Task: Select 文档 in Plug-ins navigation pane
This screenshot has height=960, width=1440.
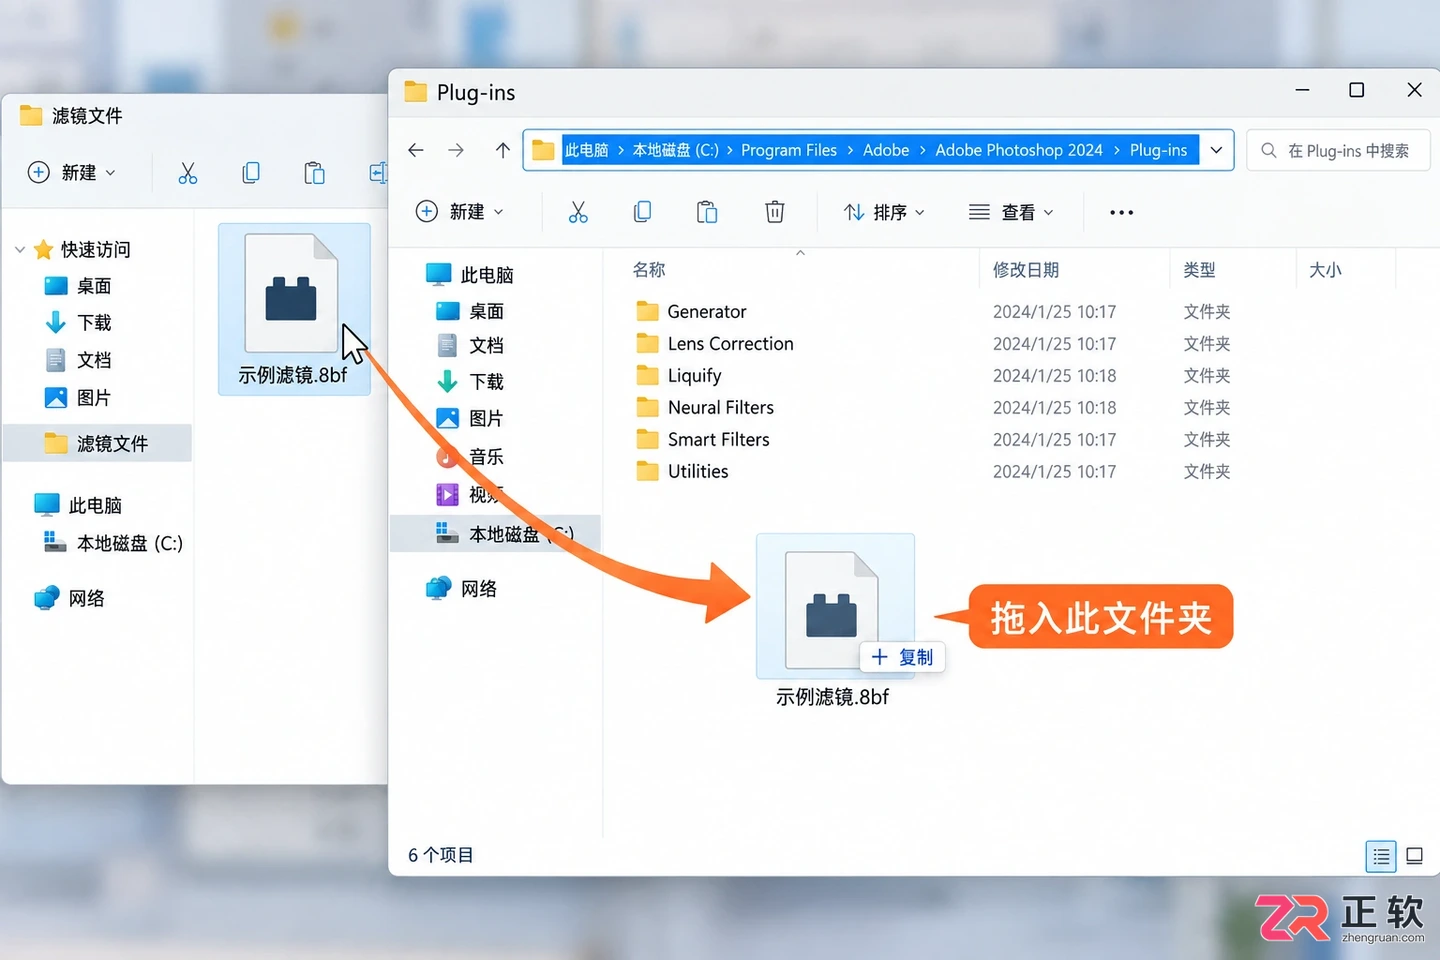Action: tap(470, 345)
